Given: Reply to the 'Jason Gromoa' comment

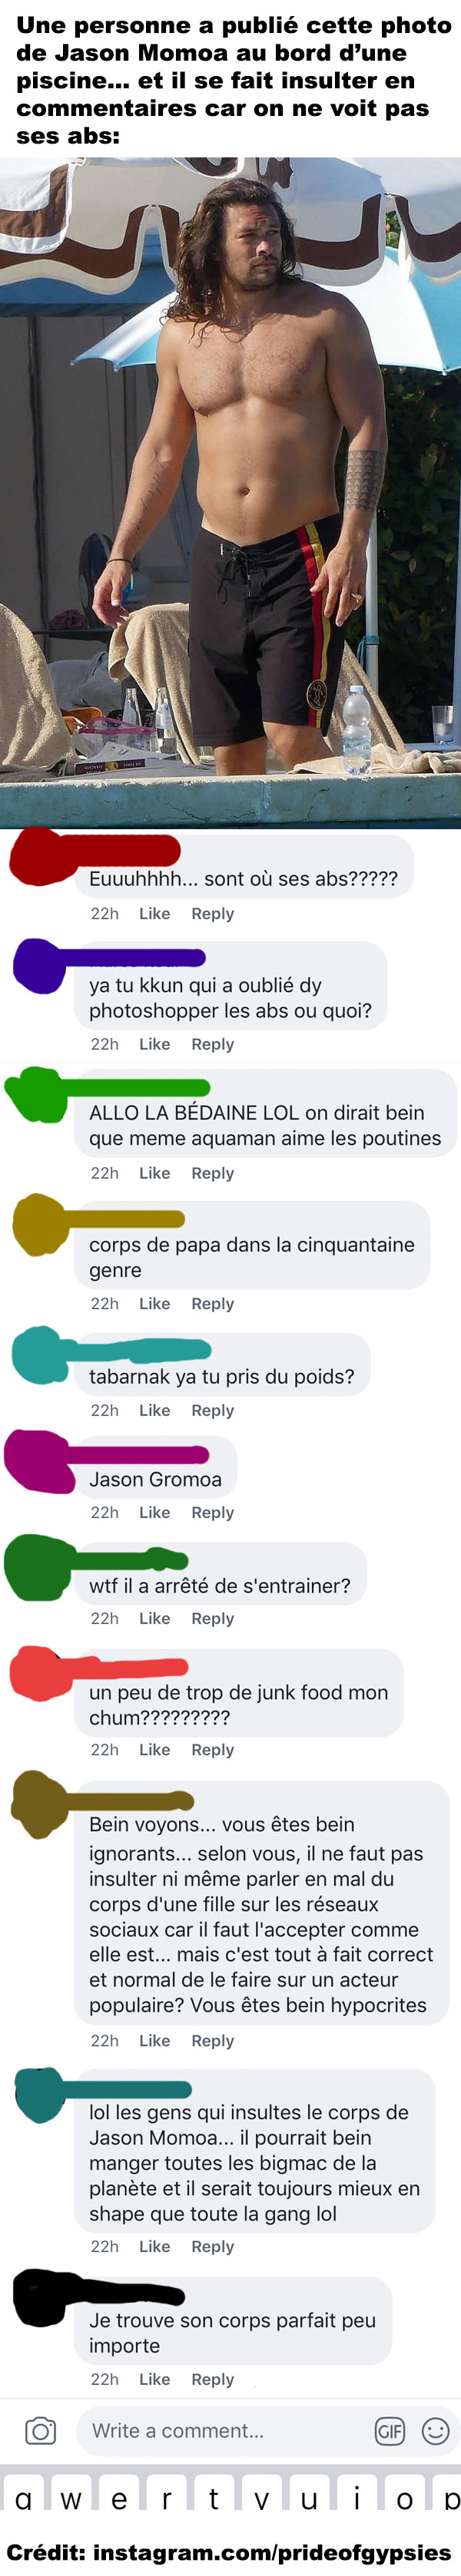Looking at the screenshot, I should pyautogui.click(x=212, y=1512).
